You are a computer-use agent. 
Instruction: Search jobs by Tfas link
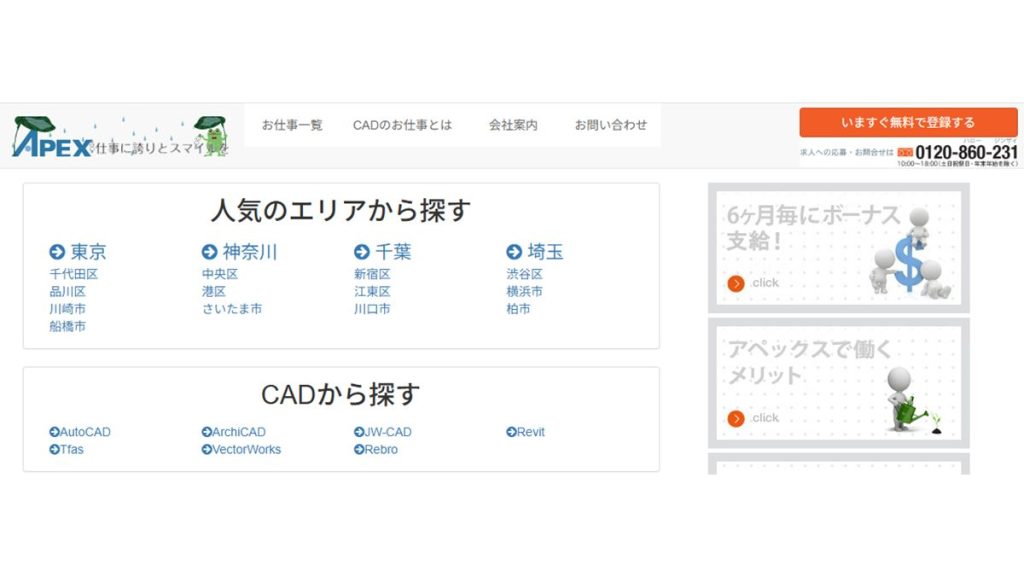tap(71, 450)
